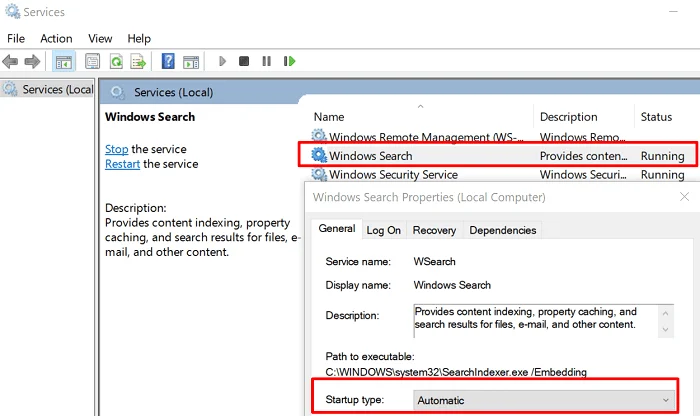Click the Restart the service link
The width and height of the screenshot is (700, 416).
click(122, 164)
